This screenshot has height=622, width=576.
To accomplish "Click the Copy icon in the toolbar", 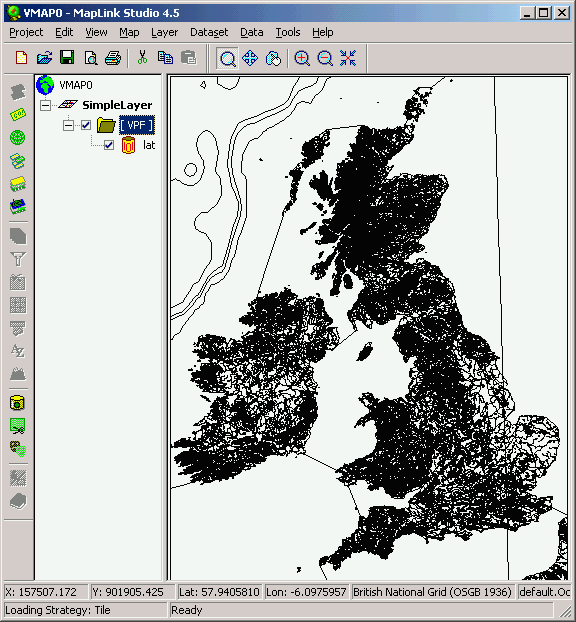I will (x=165, y=58).
